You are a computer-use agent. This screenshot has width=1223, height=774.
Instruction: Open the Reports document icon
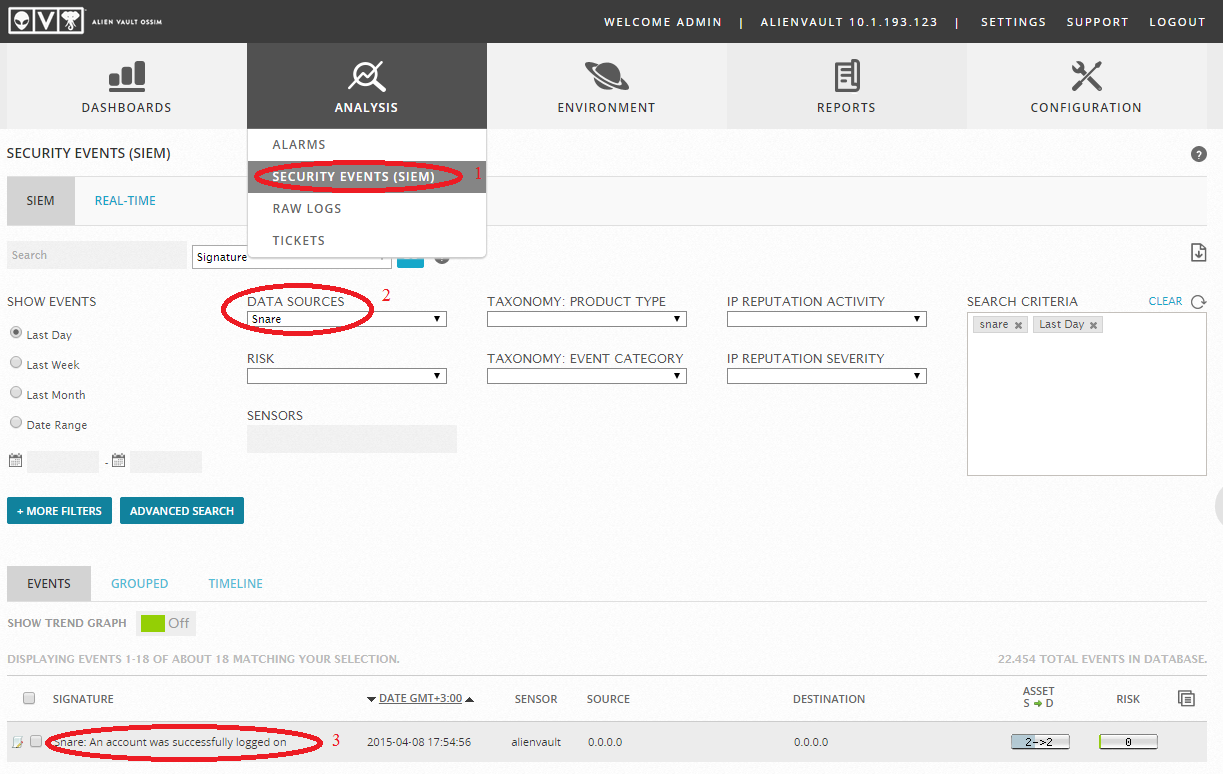tap(847, 75)
